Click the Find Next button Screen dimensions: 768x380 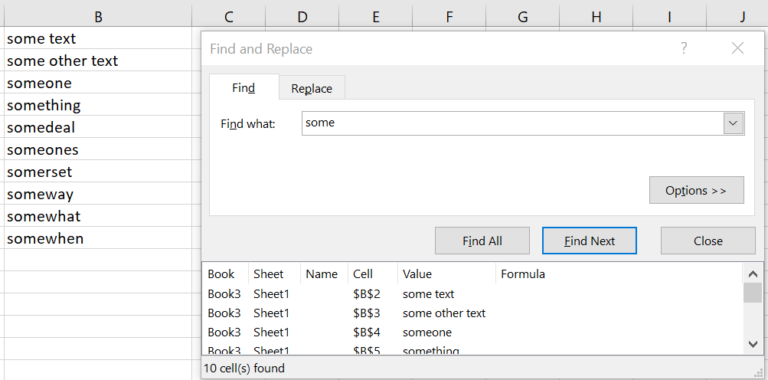589,240
